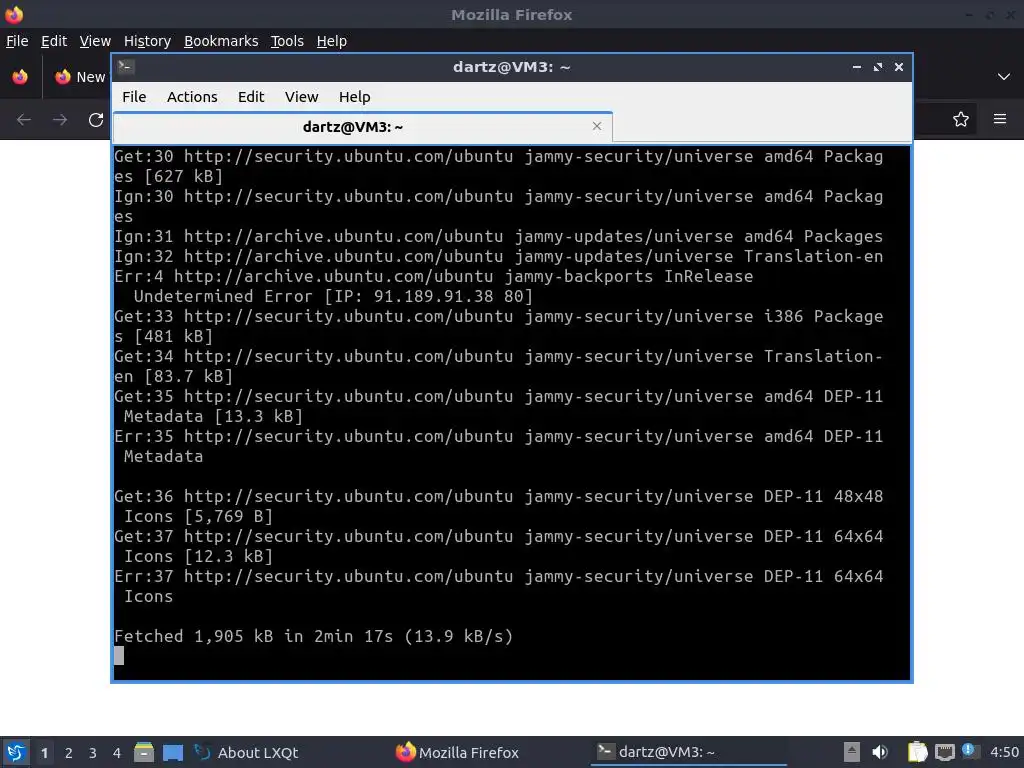Viewport: 1024px width, 768px height.
Task: Open the file manager from the panel
Action: (x=144, y=752)
